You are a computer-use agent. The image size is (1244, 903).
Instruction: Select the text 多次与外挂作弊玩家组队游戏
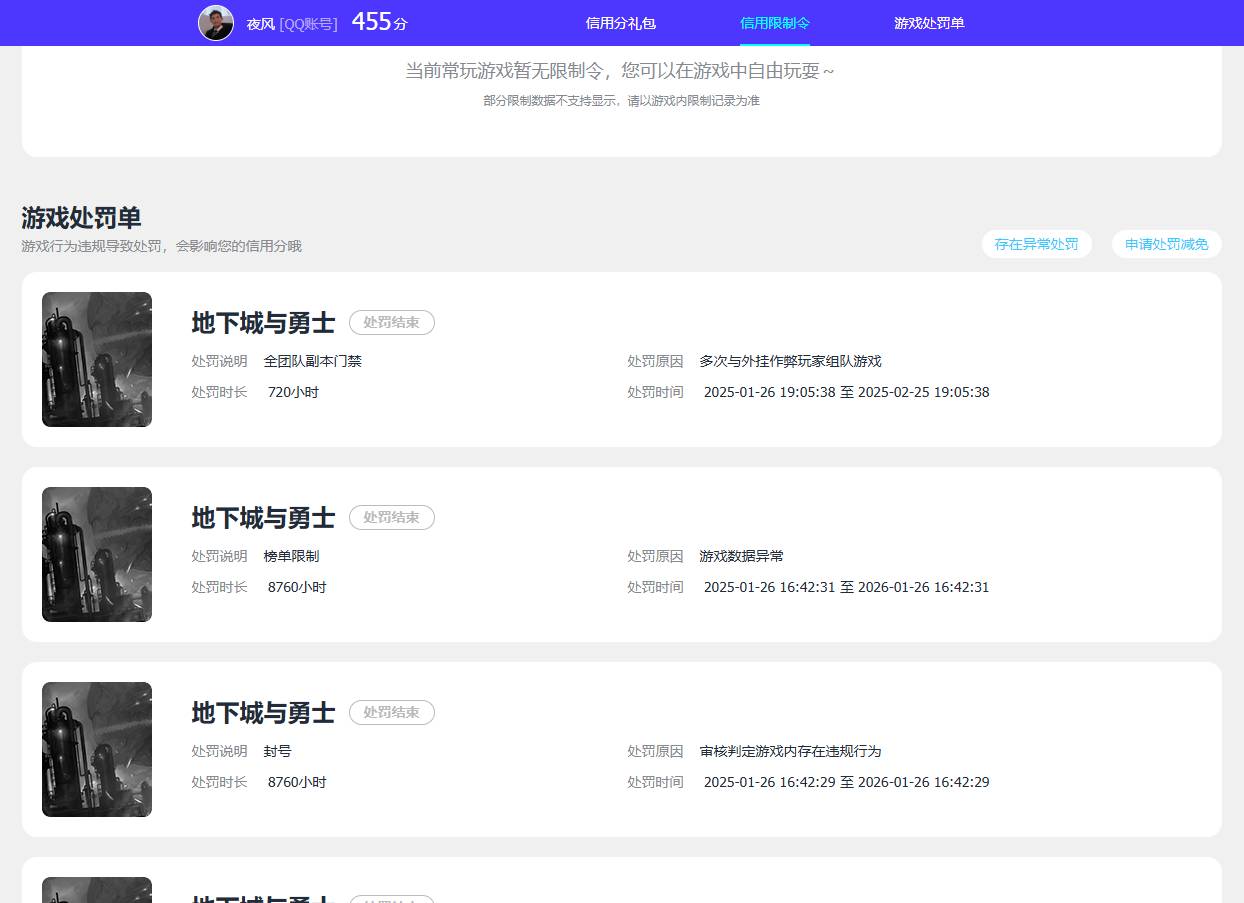click(x=791, y=361)
